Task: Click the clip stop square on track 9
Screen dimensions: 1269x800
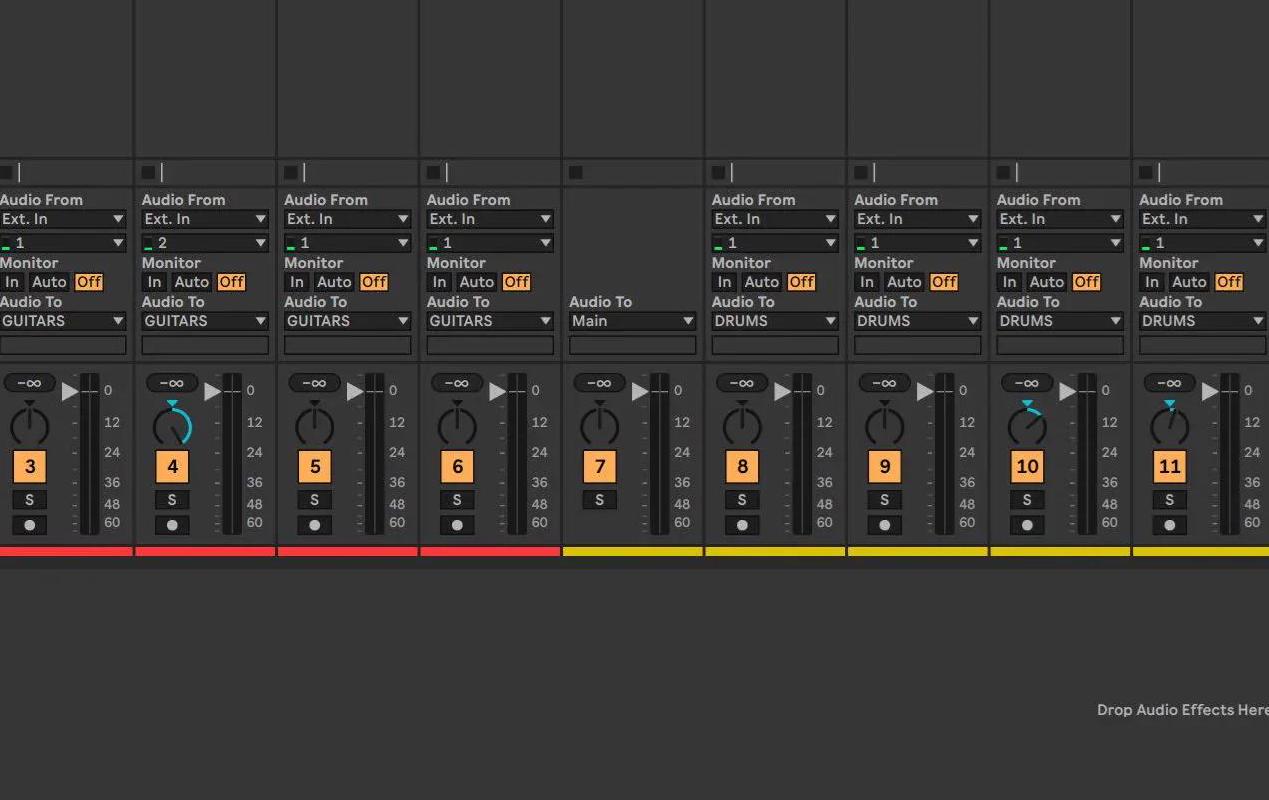Action: (x=861, y=172)
